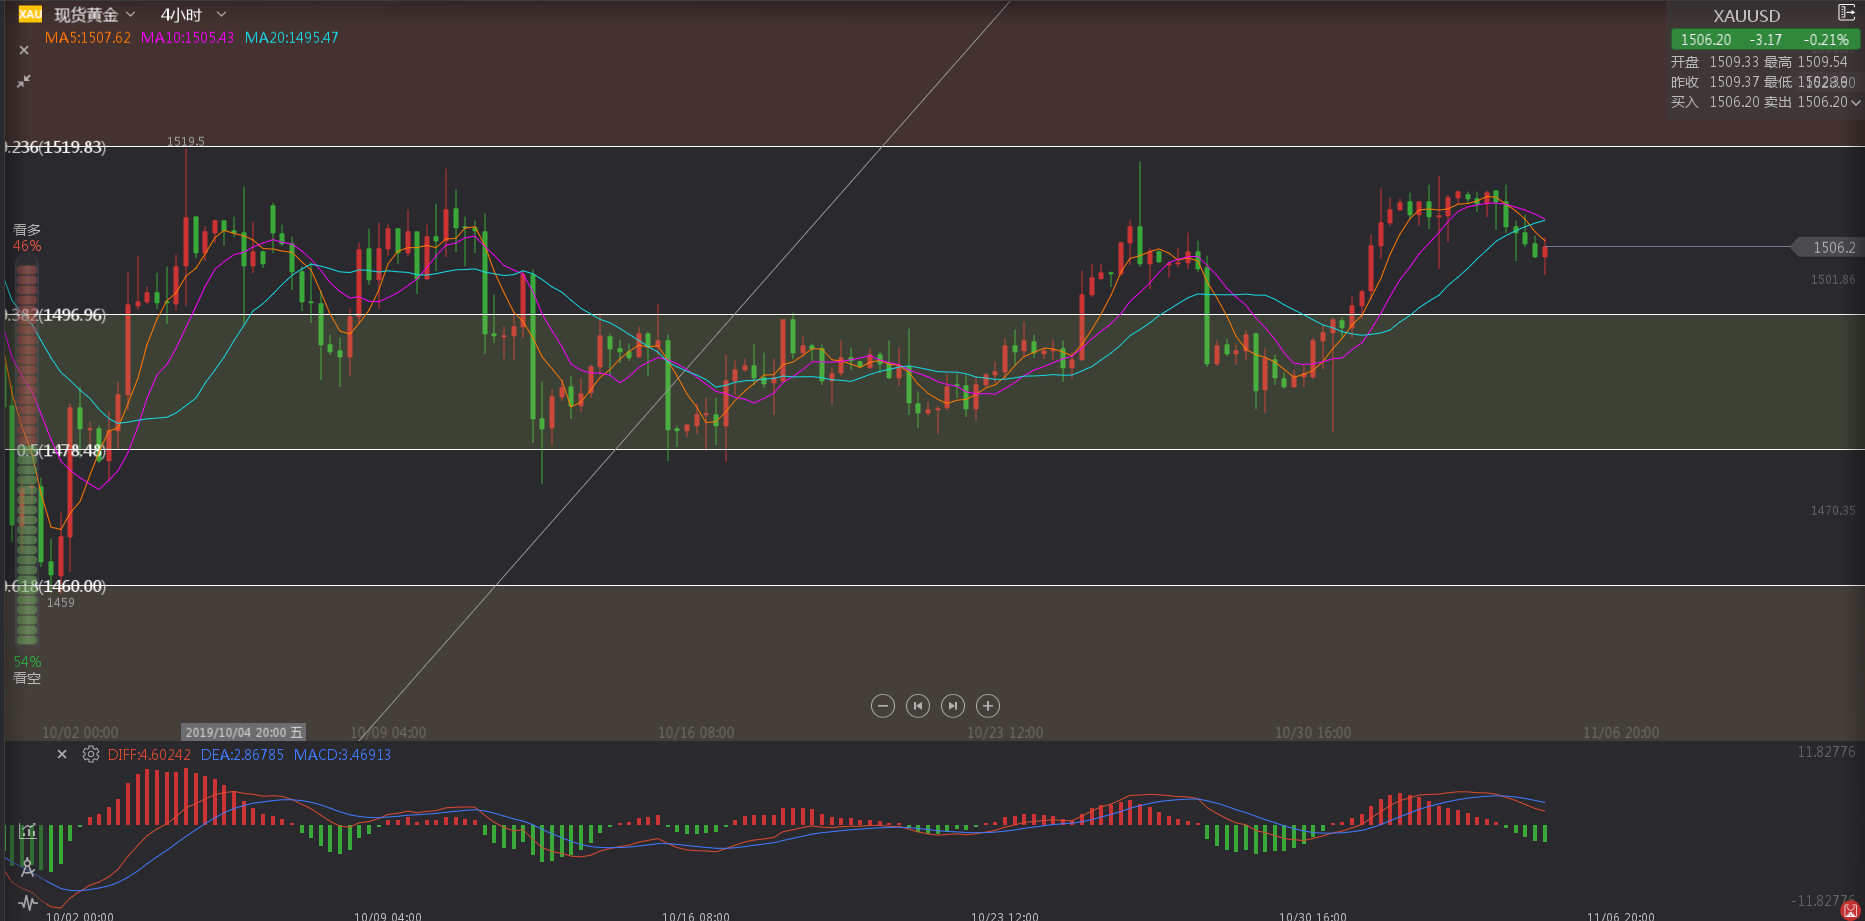The width and height of the screenshot is (1865, 921).
Task: Close the moving average indicator overlay
Action: point(24,50)
